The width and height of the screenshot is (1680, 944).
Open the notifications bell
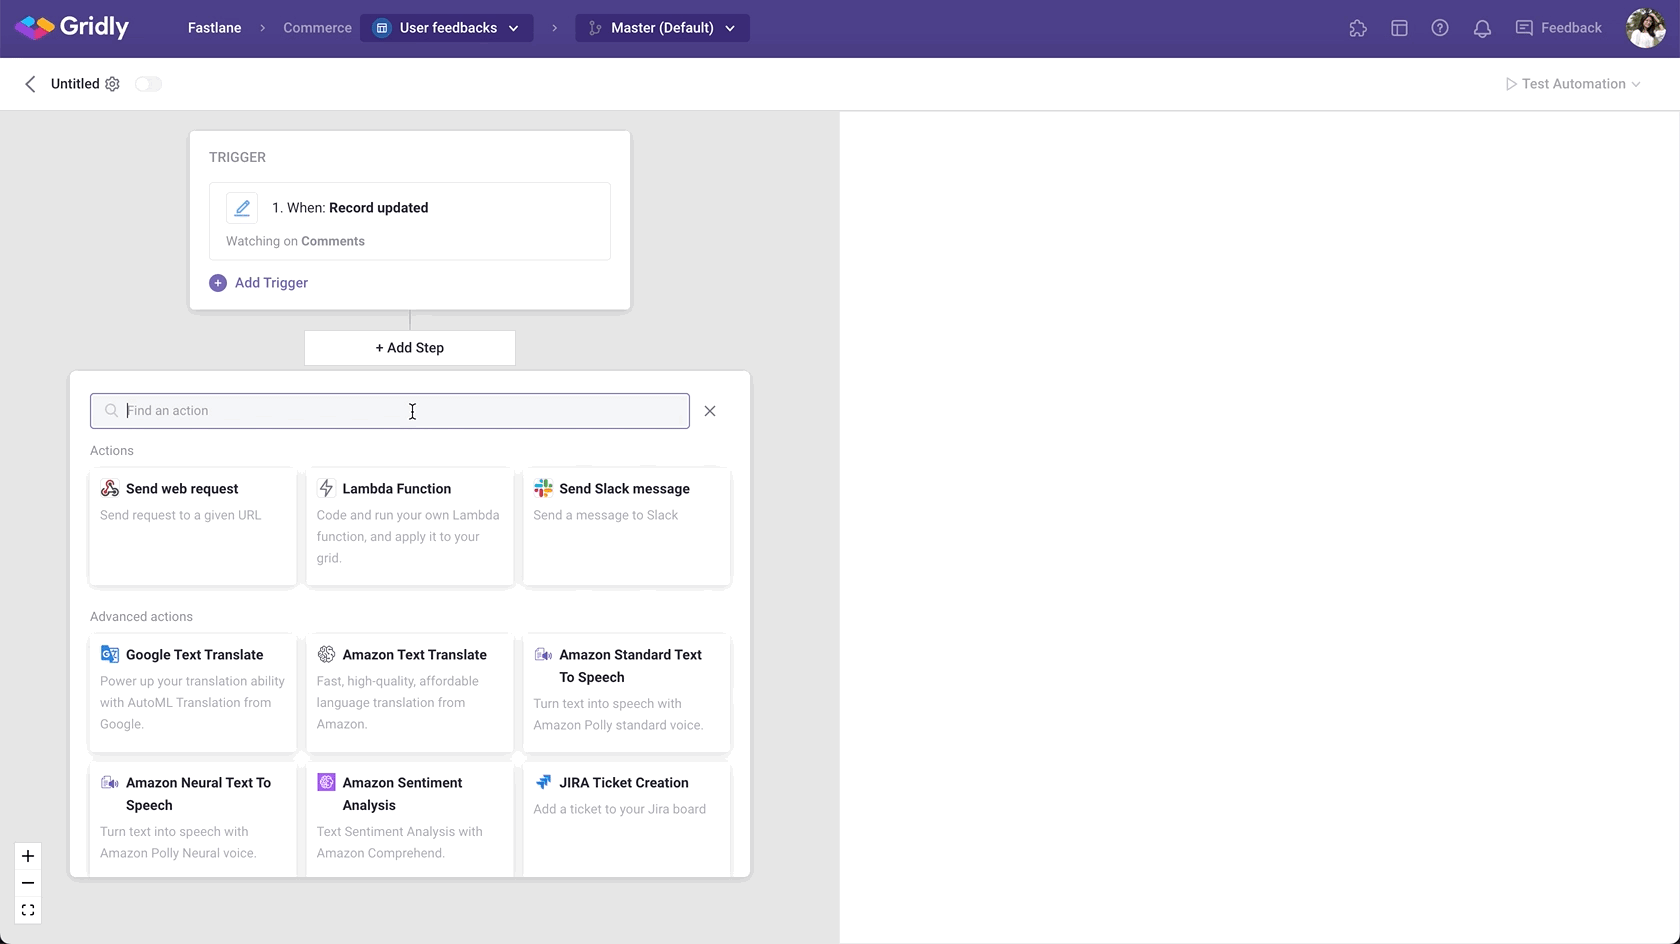(1482, 28)
